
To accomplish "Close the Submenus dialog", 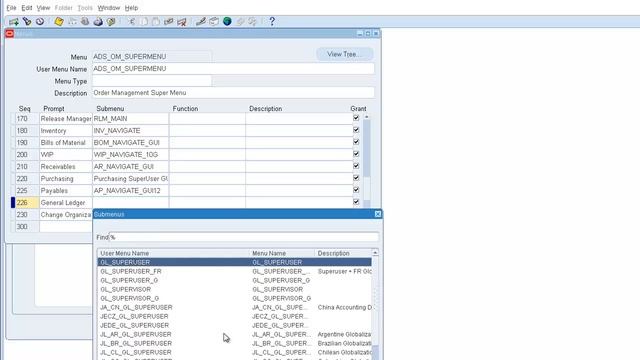I will (378, 214).
